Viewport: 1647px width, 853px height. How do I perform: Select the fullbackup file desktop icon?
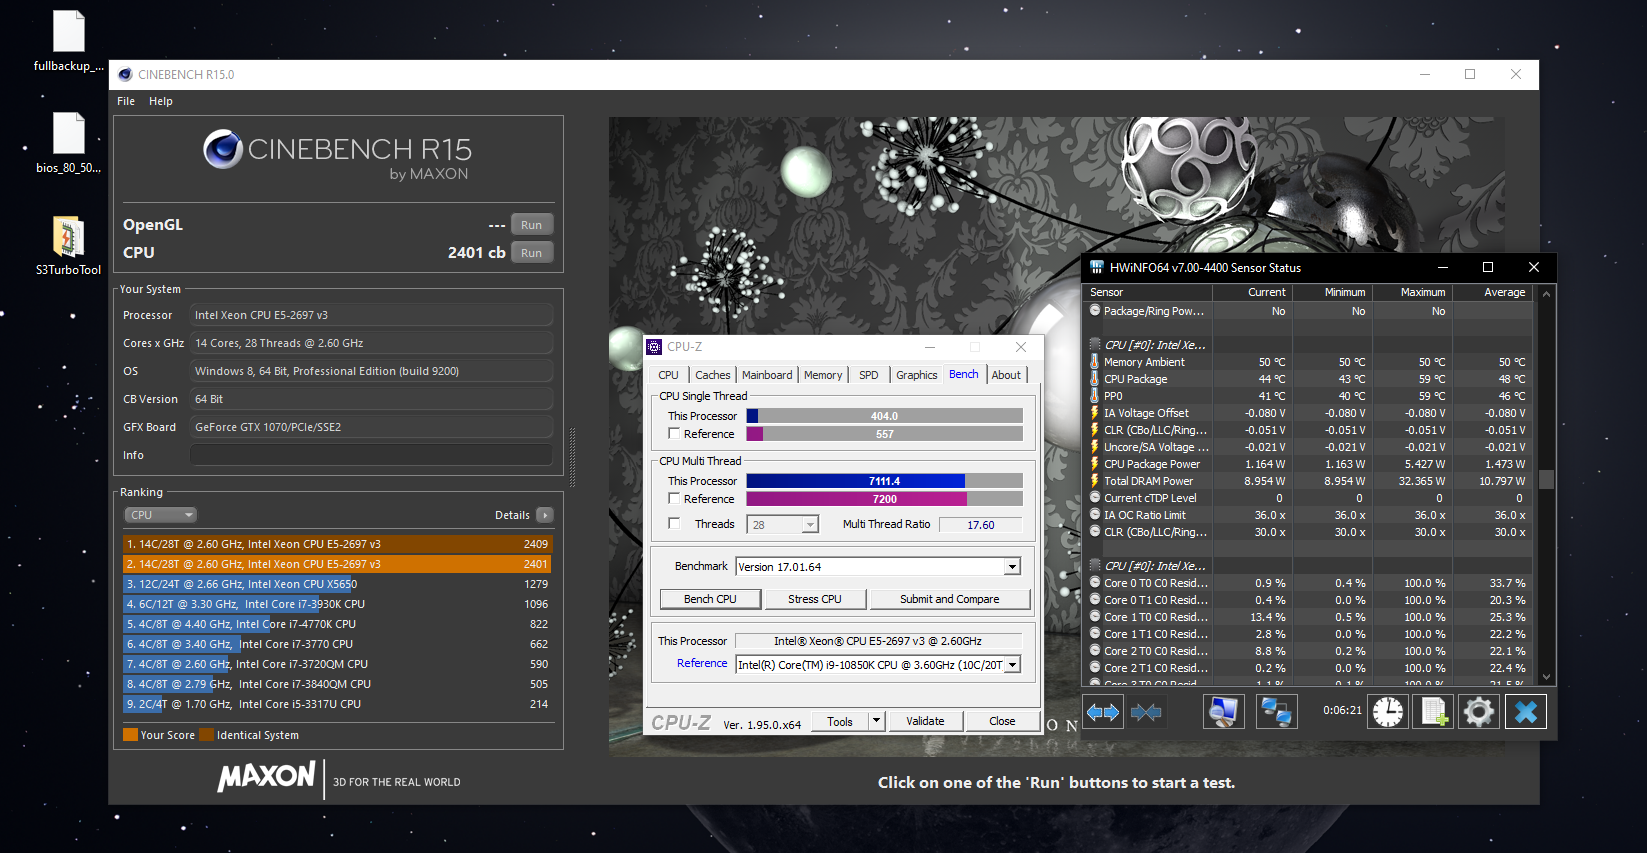pos(68,42)
